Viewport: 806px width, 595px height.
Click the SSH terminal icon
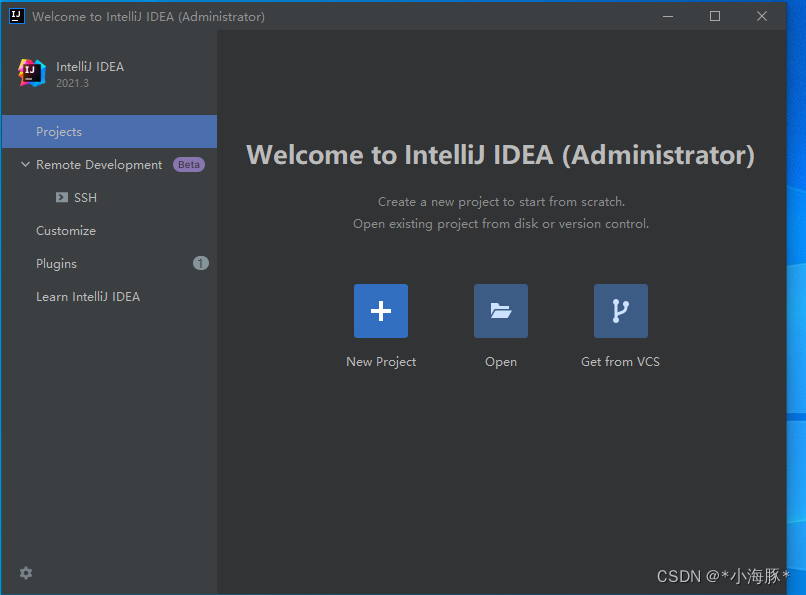click(62, 197)
